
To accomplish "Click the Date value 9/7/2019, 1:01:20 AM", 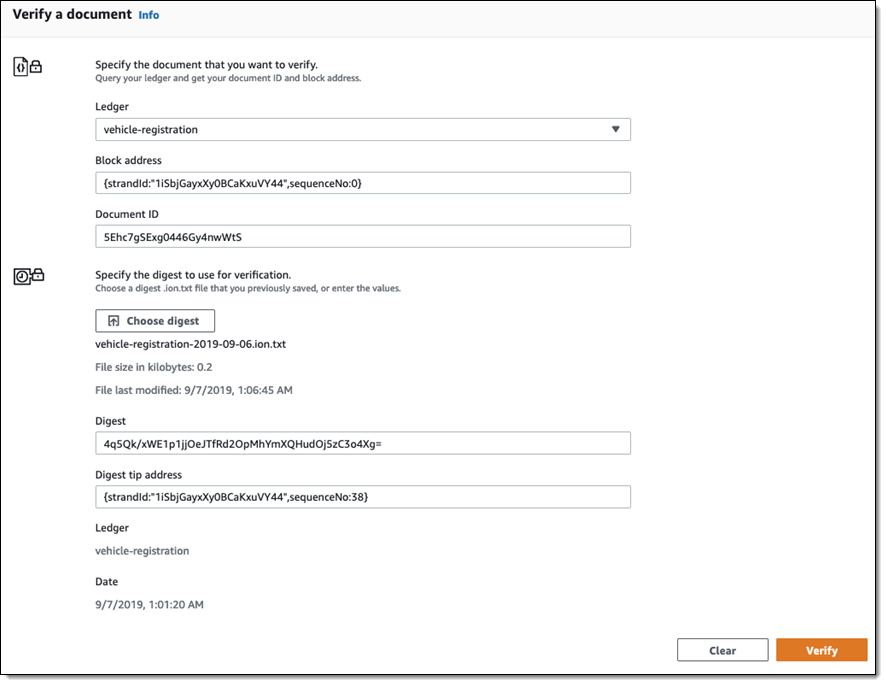I will pyautogui.click(x=149, y=604).
